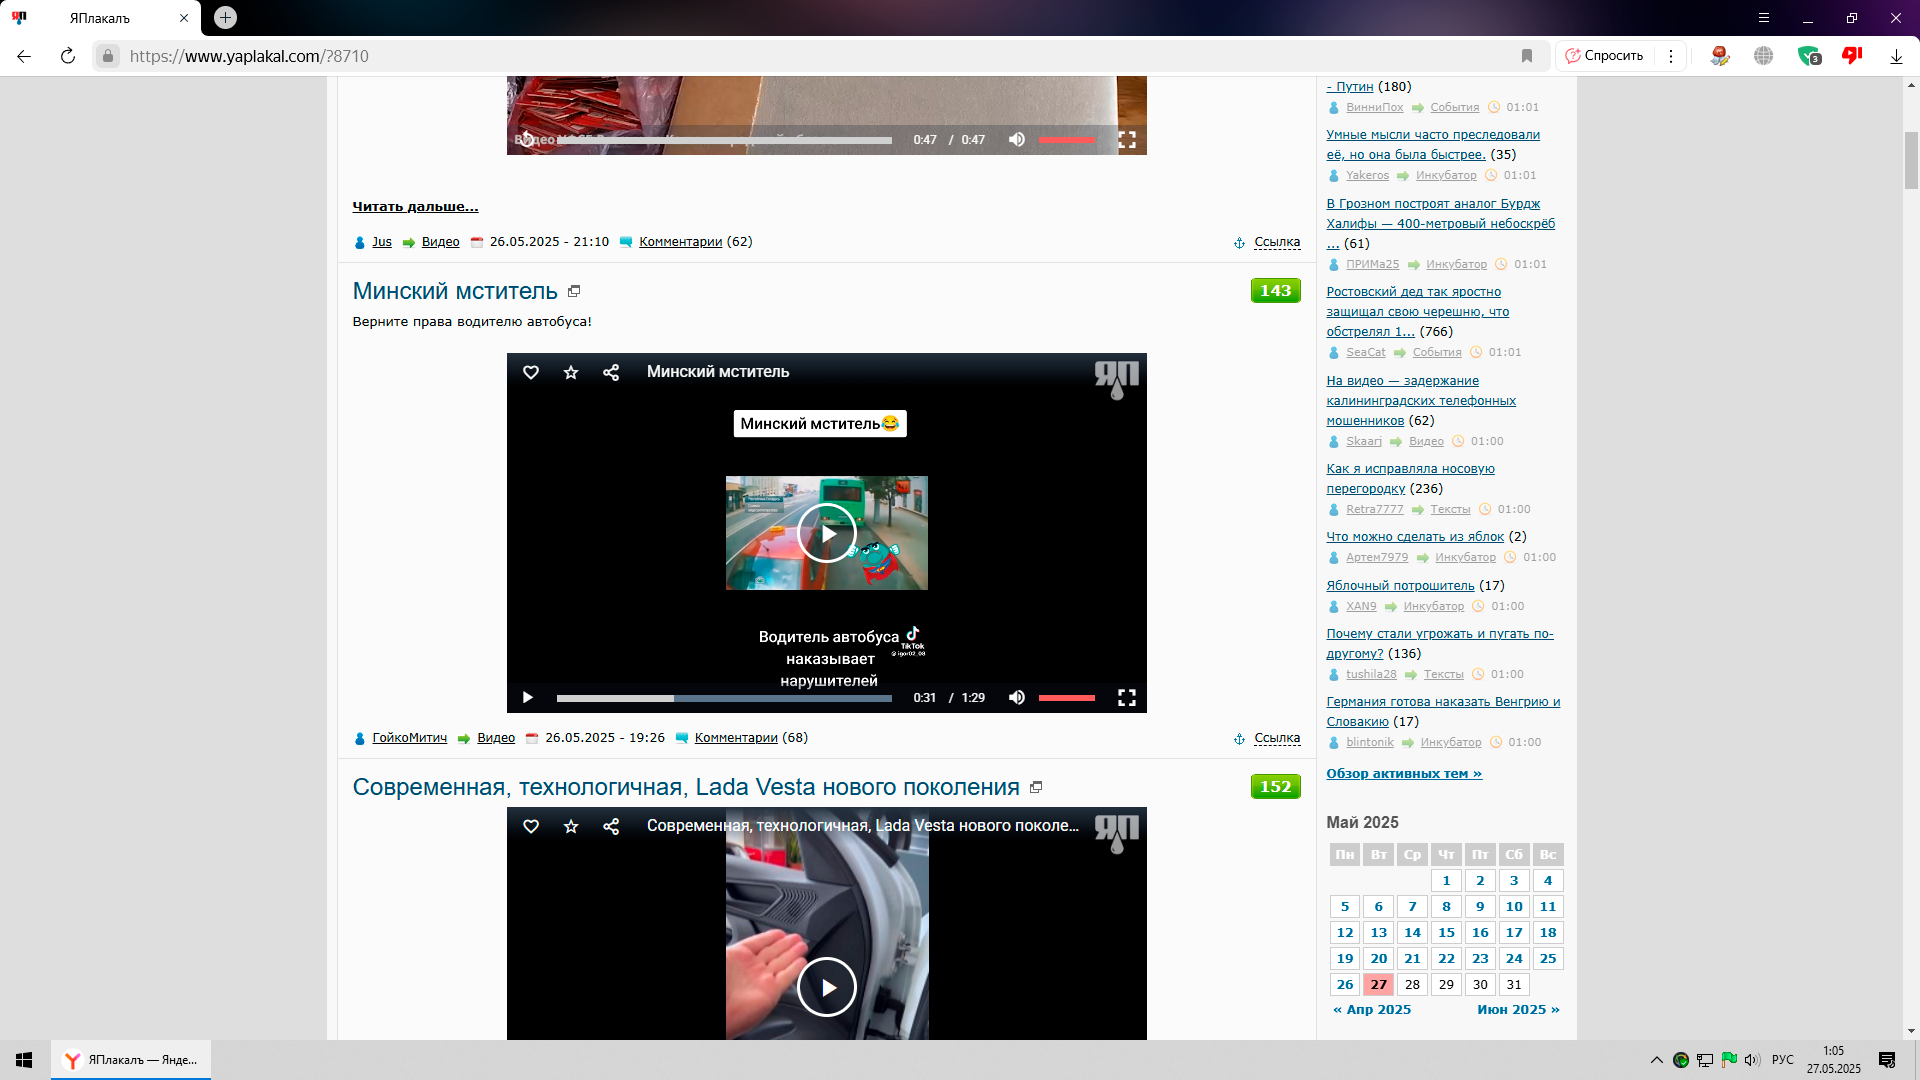Like the Минский мститель video with heart icon

(x=531, y=372)
